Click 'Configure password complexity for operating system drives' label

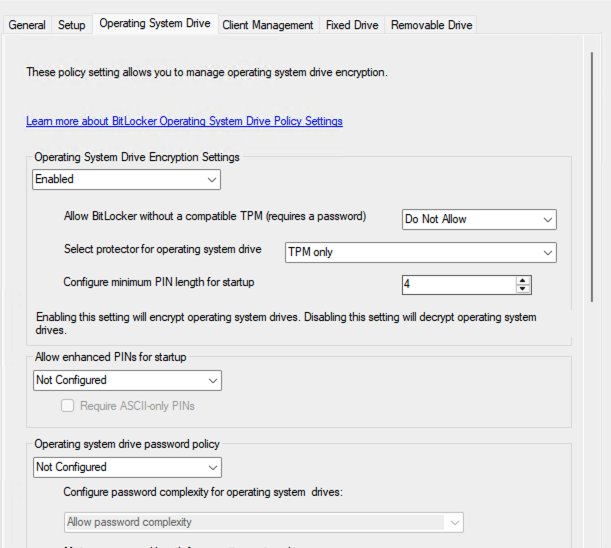pyautogui.click(x=203, y=492)
